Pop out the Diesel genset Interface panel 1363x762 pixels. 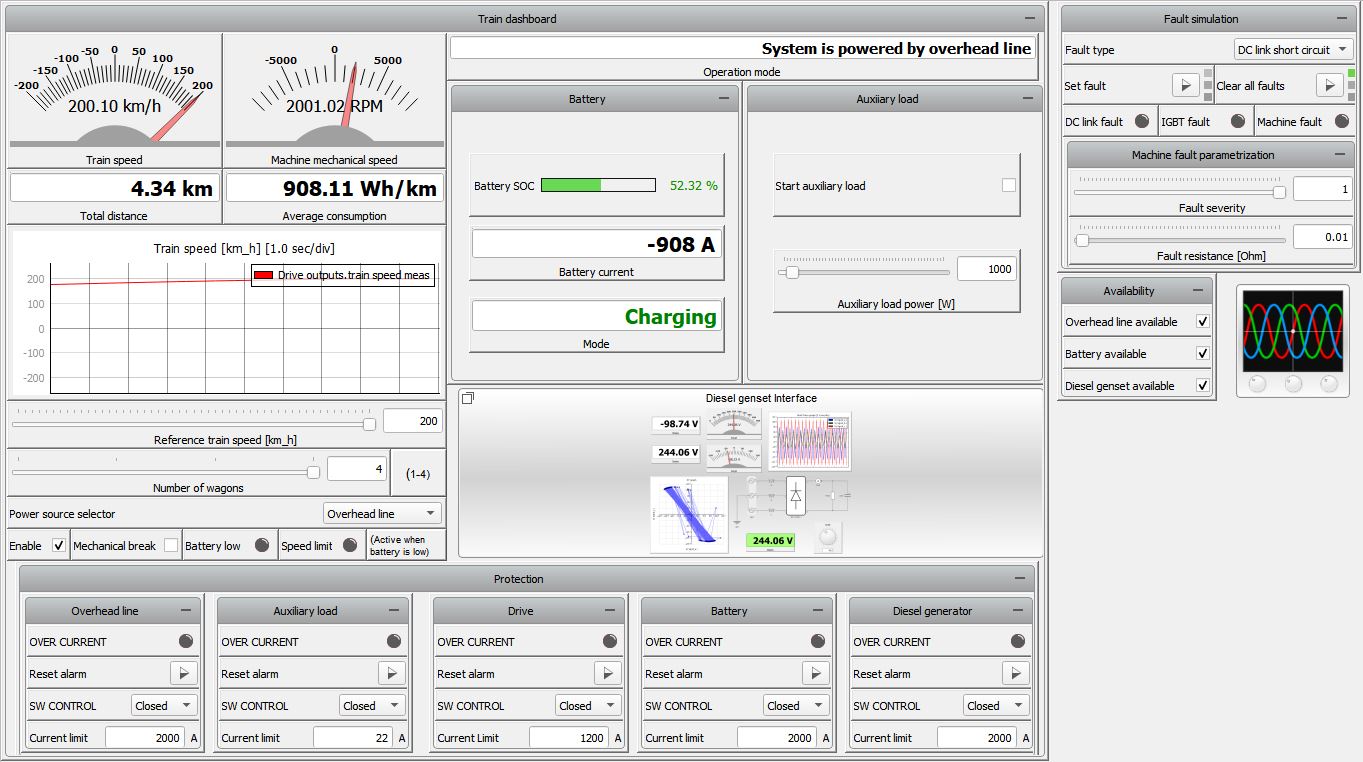(x=468, y=399)
